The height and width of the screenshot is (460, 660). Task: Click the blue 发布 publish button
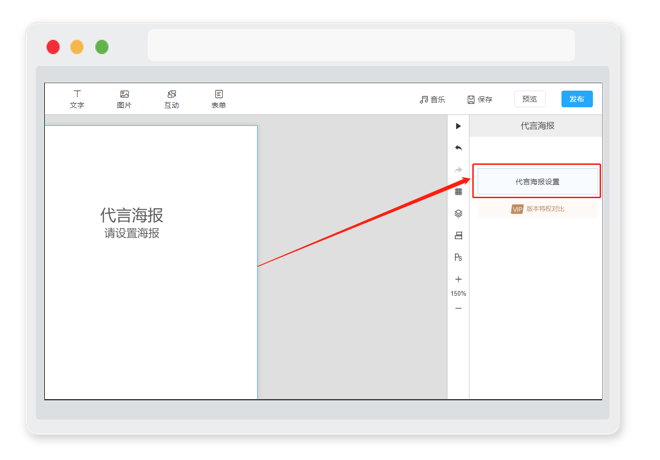click(577, 99)
